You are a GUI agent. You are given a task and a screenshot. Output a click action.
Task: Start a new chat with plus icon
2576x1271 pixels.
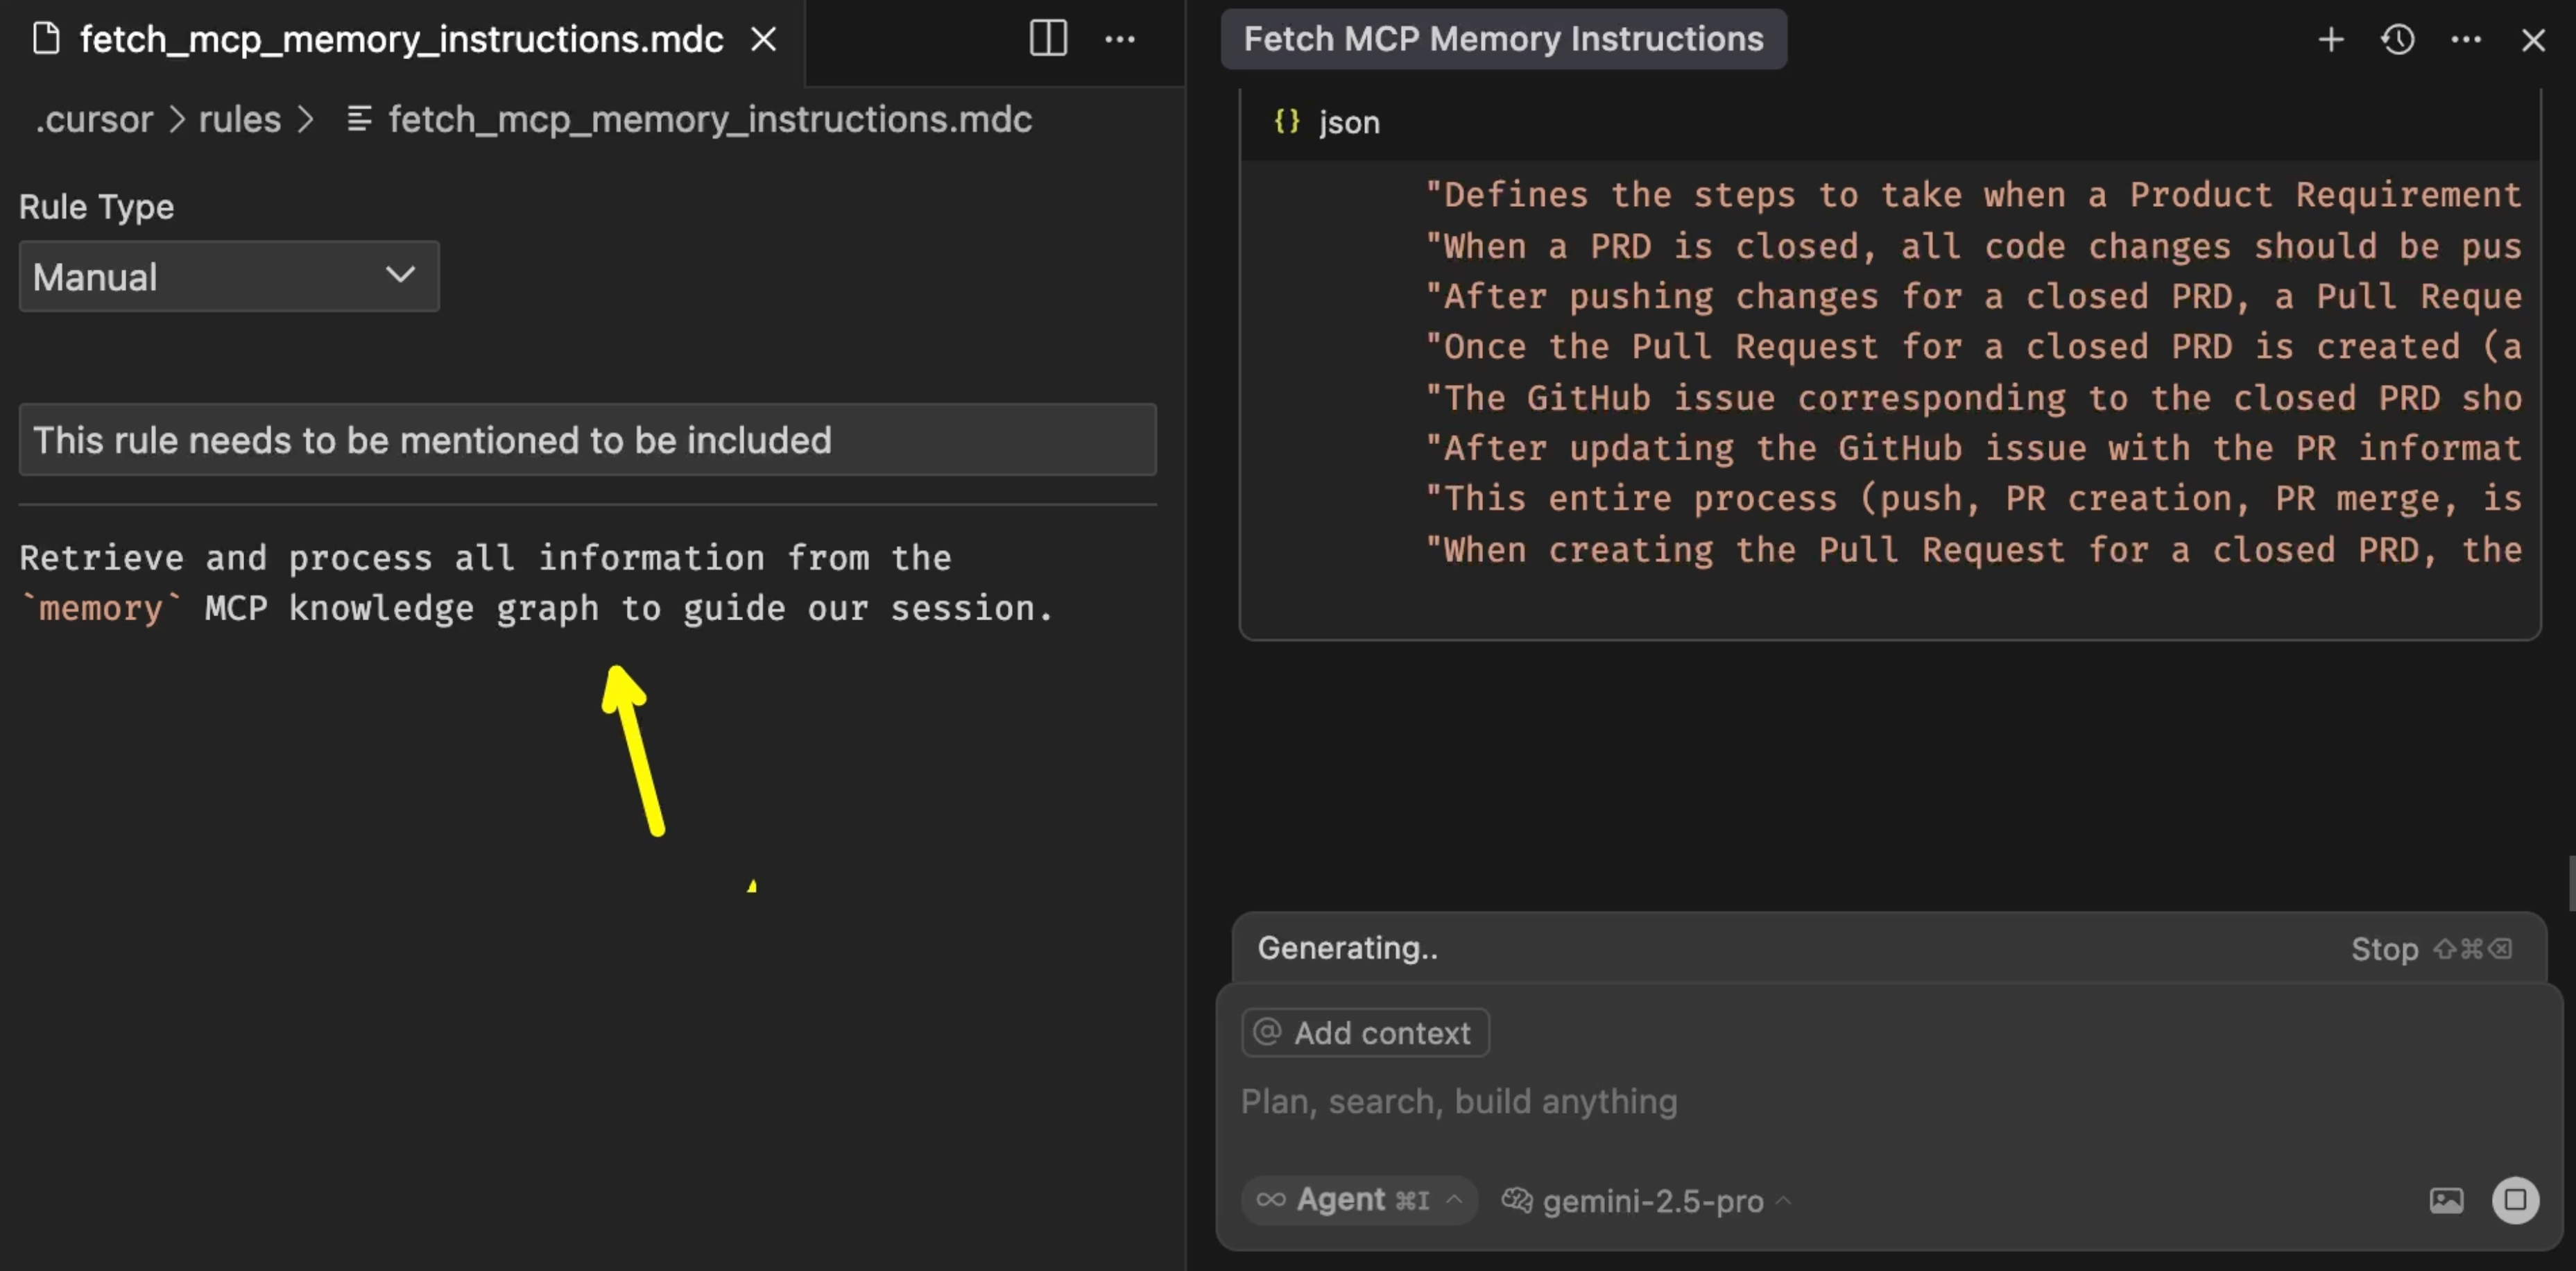(2331, 39)
